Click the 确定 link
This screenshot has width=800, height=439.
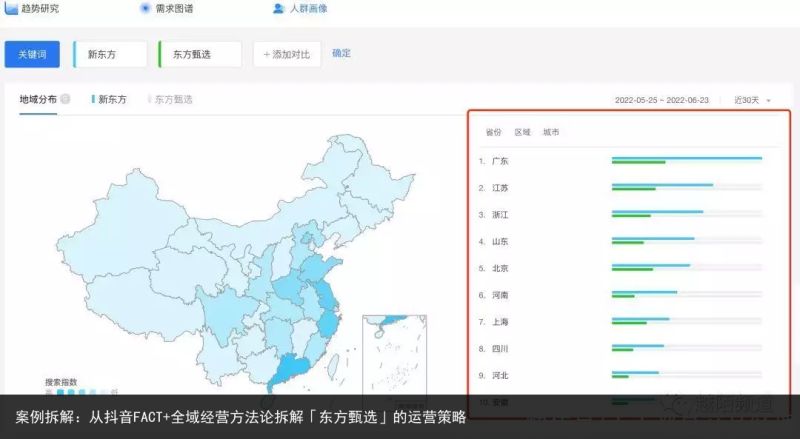341,53
